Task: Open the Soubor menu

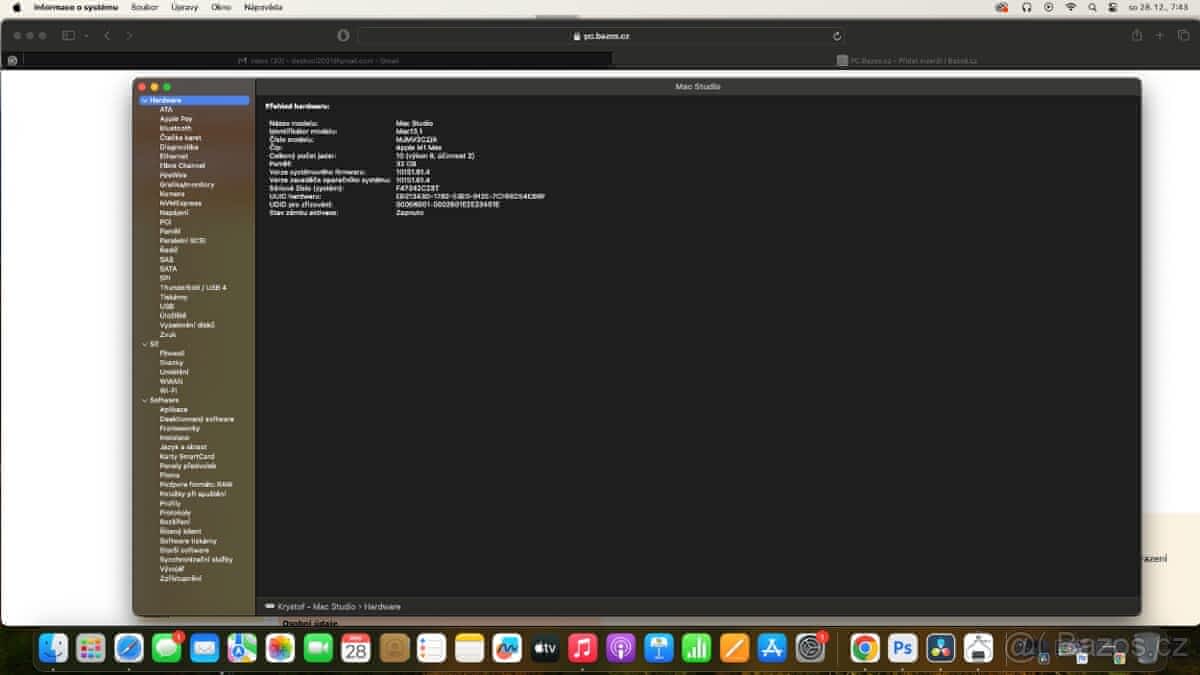Action: [x=145, y=7]
